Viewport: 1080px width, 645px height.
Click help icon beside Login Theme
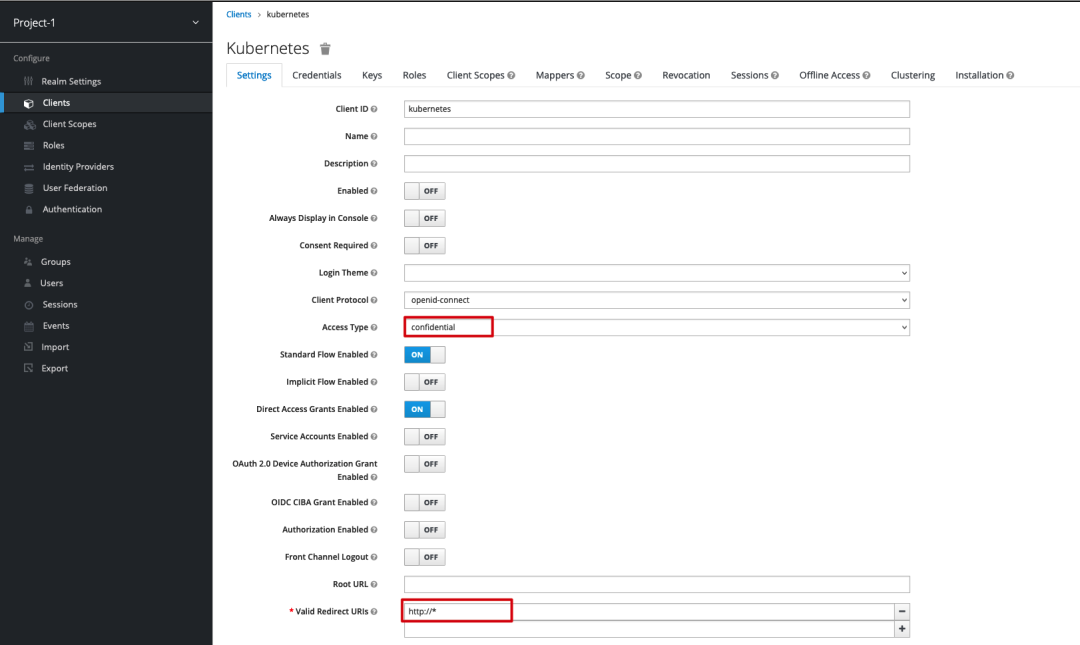click(374, 273)
